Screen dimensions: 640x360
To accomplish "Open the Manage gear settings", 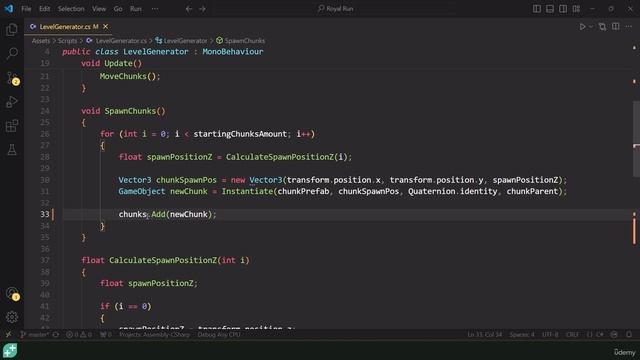I will click(12, 317).
